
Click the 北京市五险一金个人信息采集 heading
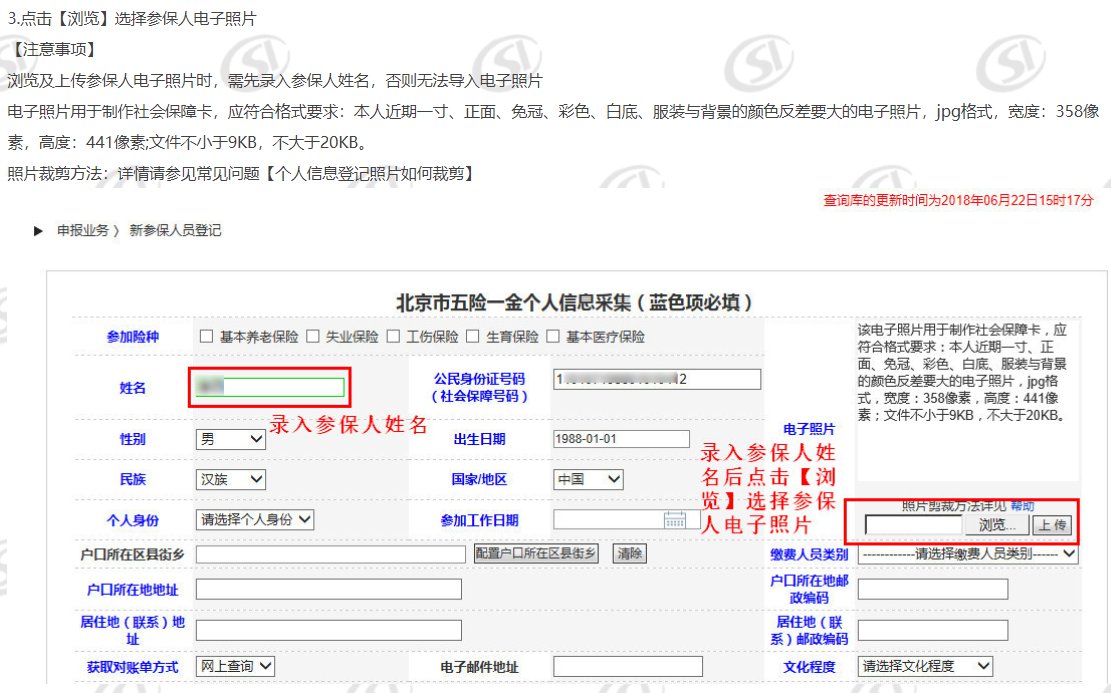tap(574, 303)
